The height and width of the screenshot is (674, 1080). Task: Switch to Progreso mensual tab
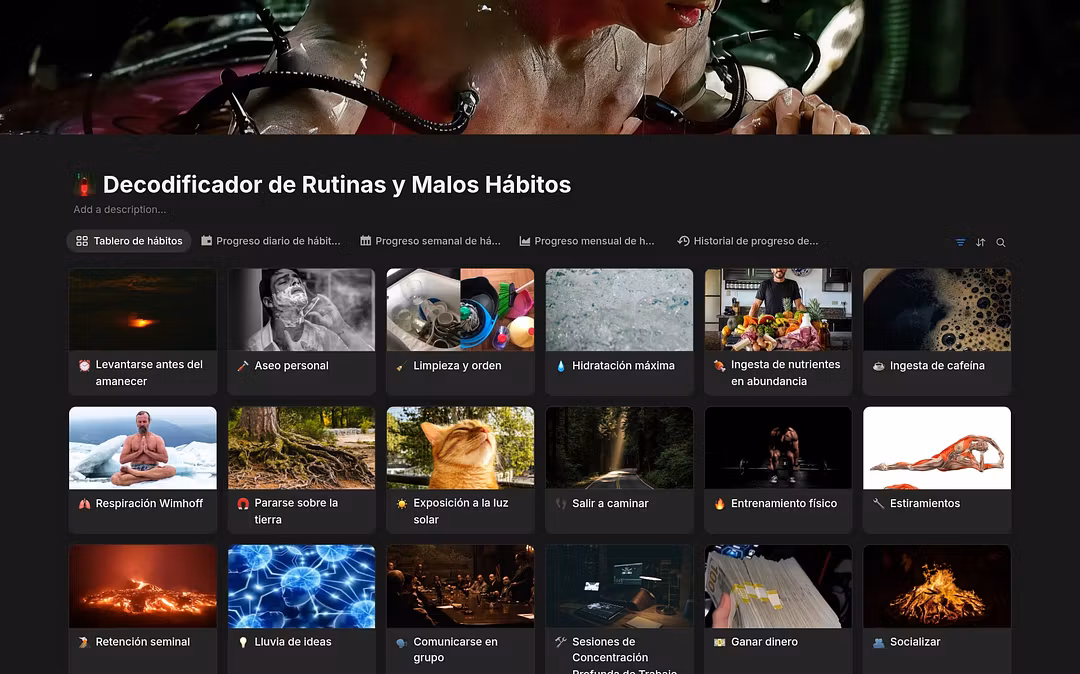click(586, 241)
